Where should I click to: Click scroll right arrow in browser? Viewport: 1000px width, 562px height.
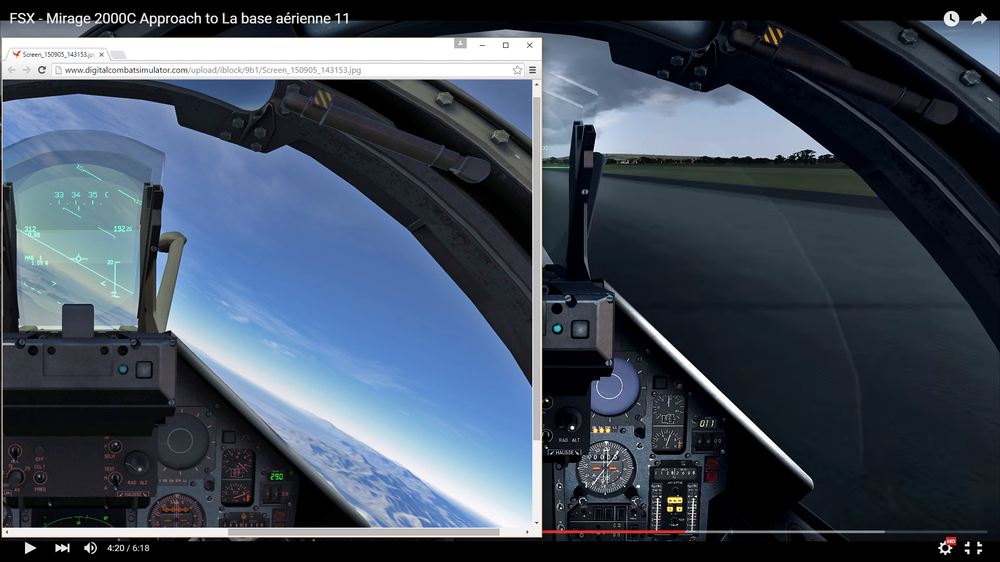527,532
